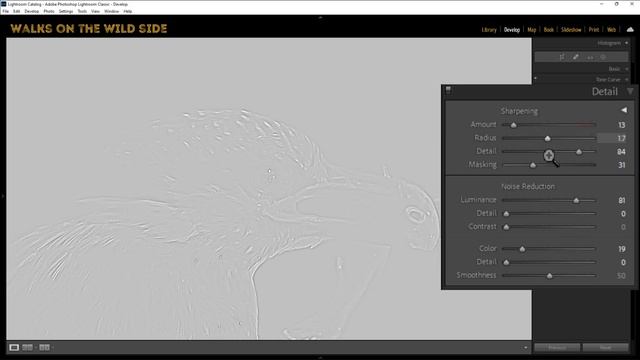Edit the Sharpening Amount value 13
Screen dimensions: 640x360
[621, 125]
